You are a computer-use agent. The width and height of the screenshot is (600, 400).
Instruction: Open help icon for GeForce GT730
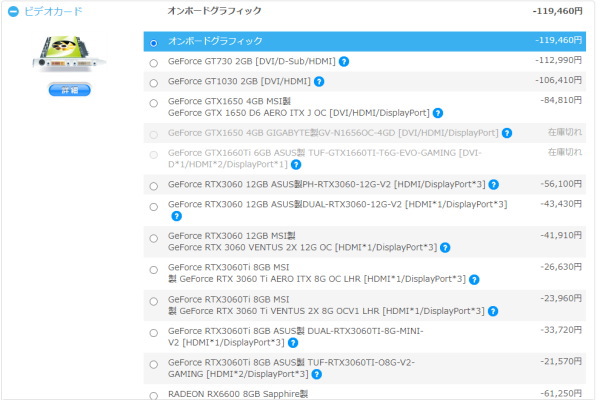344,62
